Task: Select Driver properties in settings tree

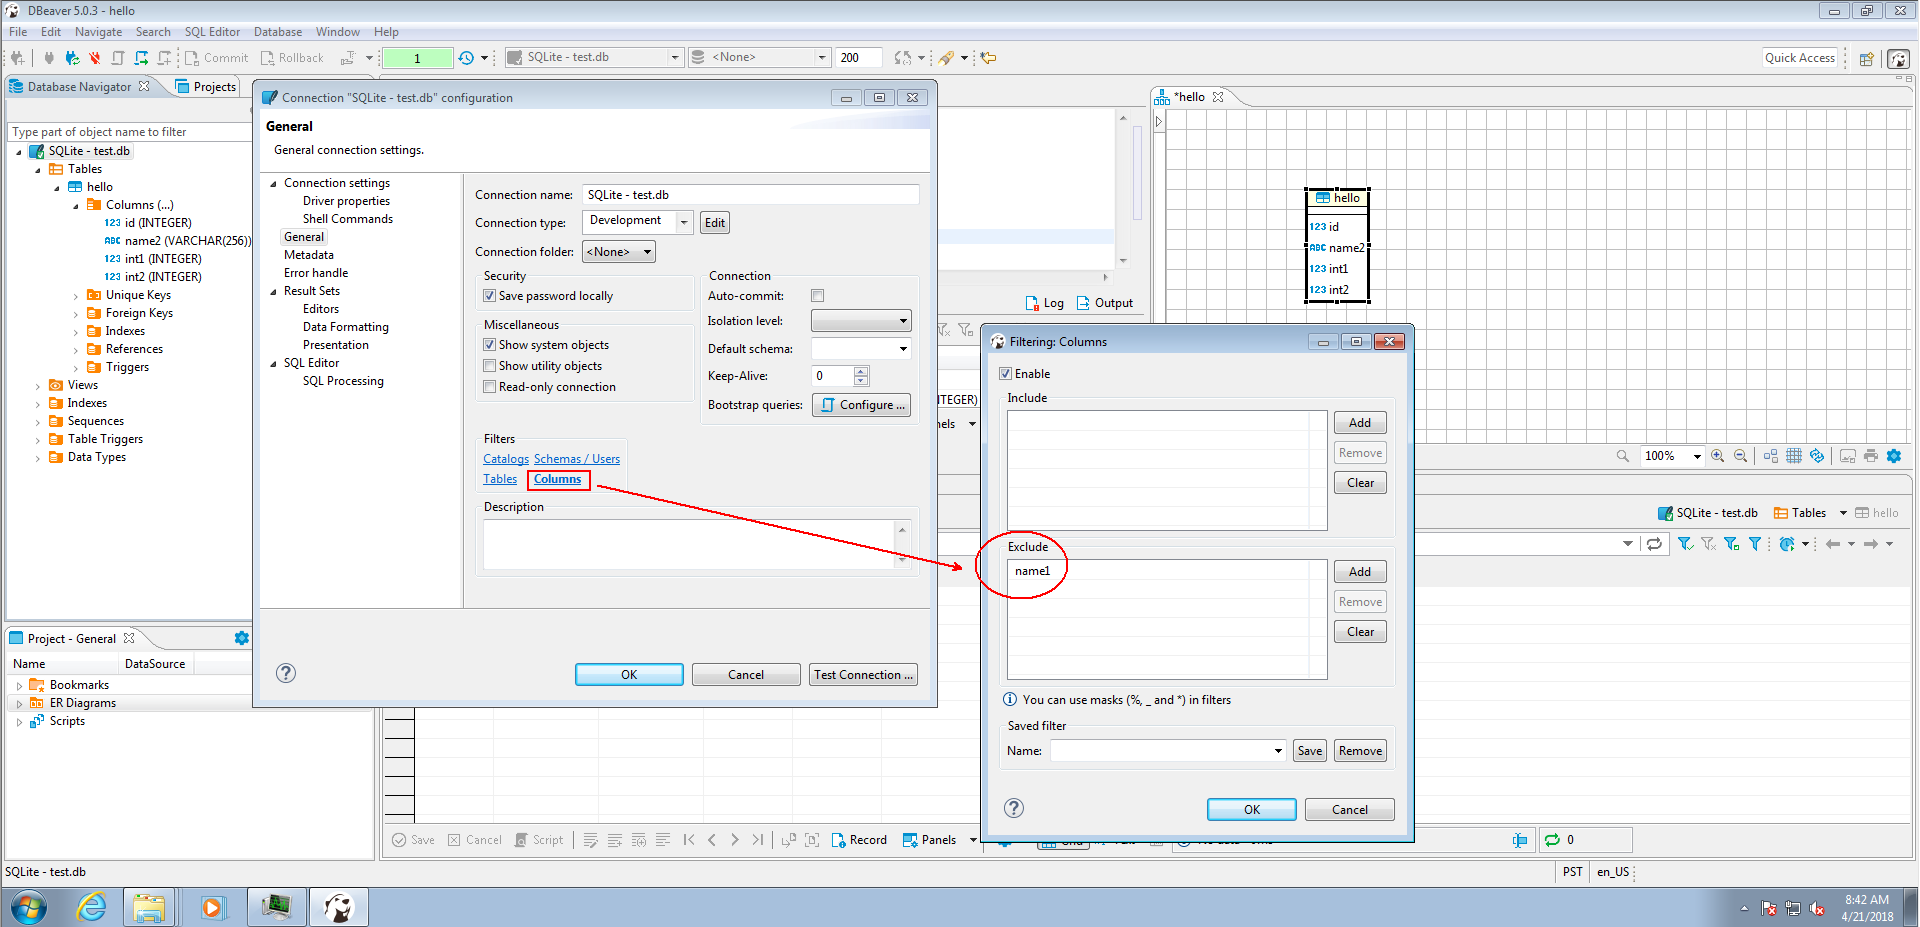Action: 346,201
